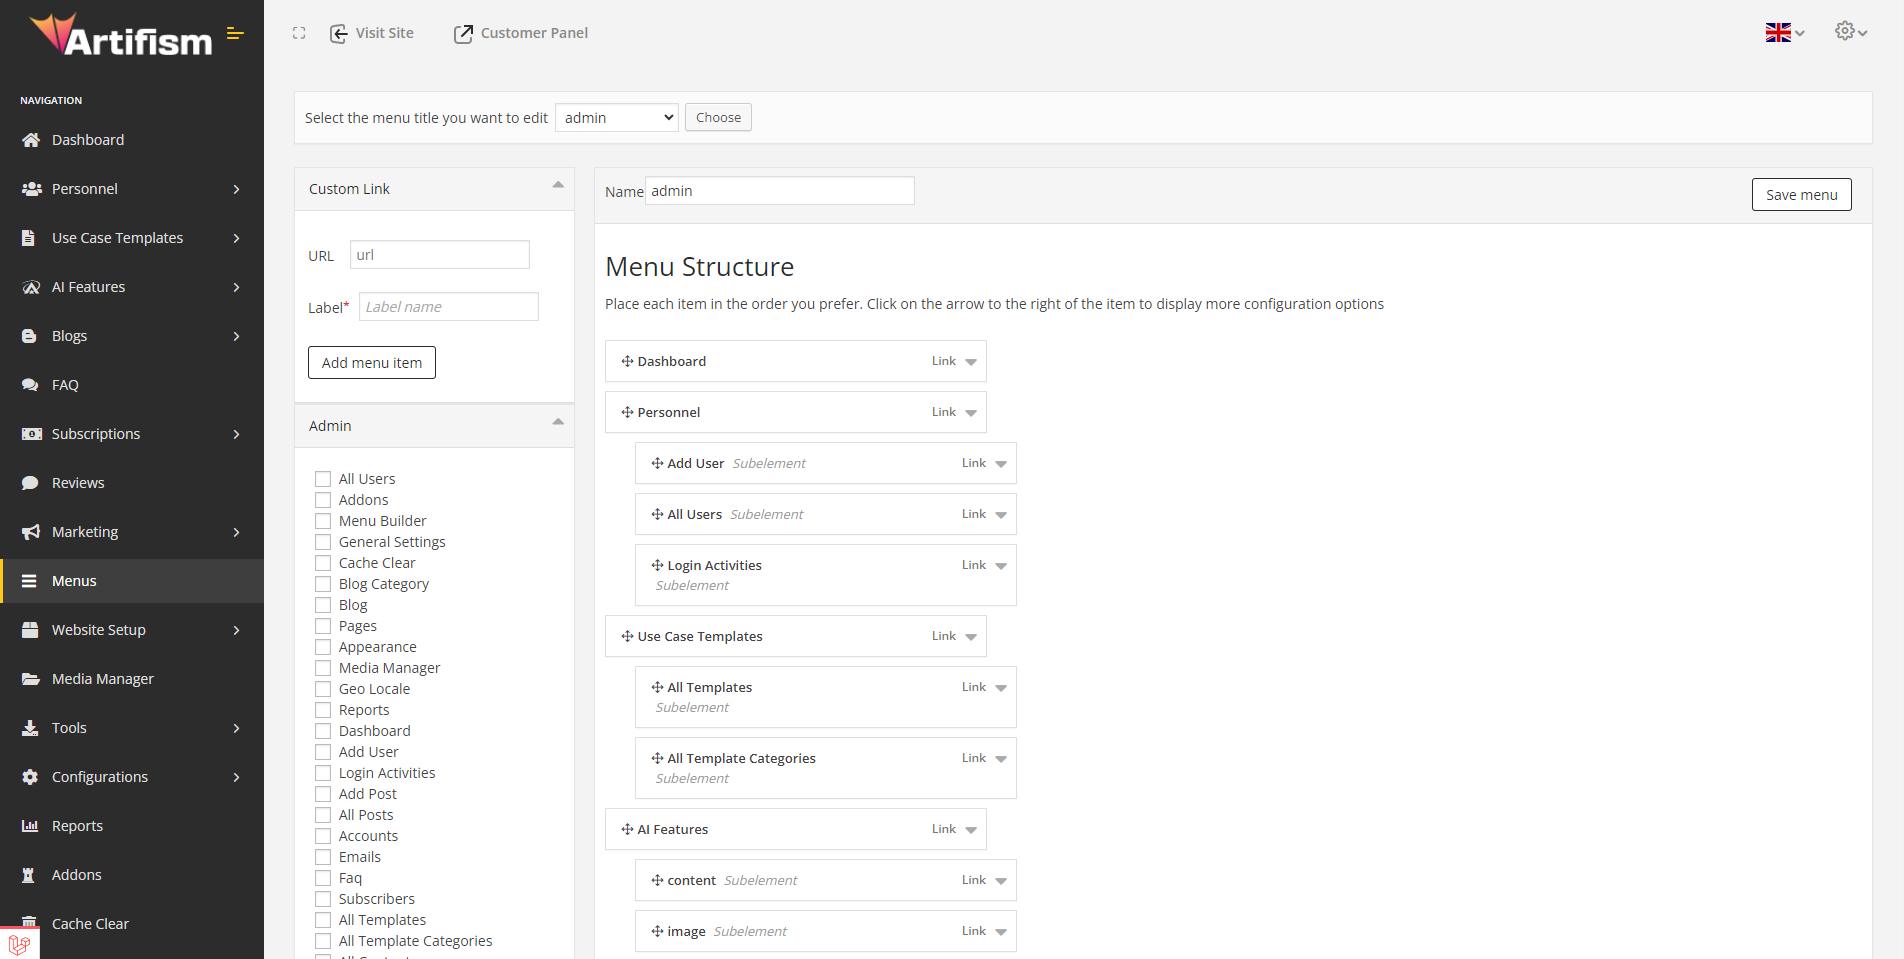Click the Save menu button
1904x959 pixels.
tap(1801, 194)
